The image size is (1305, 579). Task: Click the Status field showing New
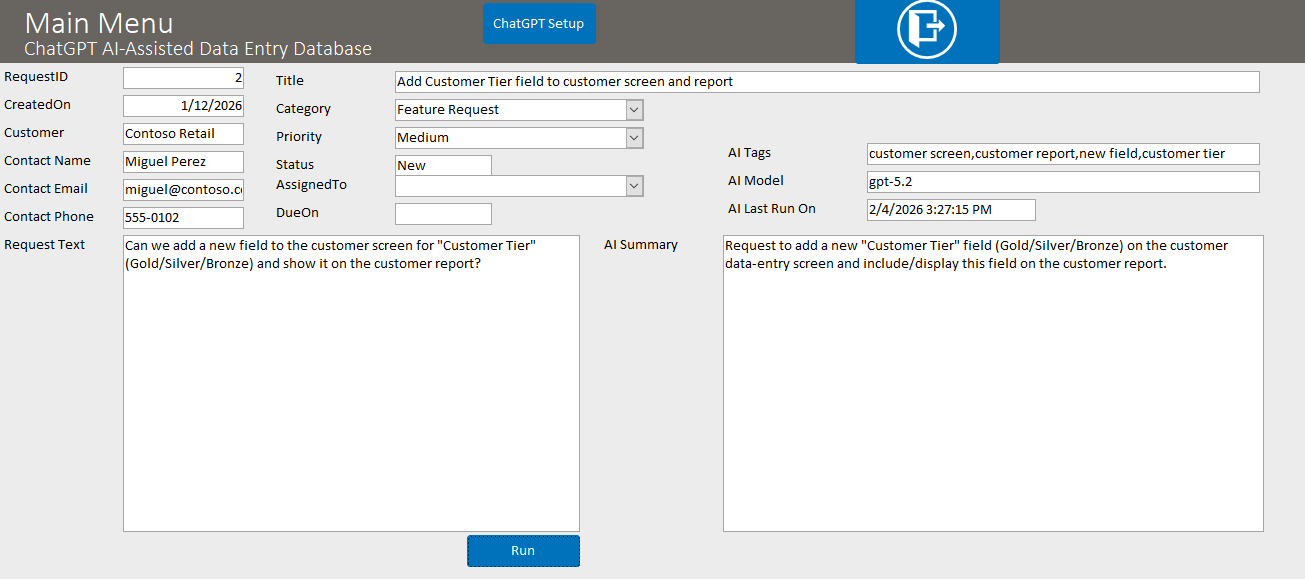443,166
